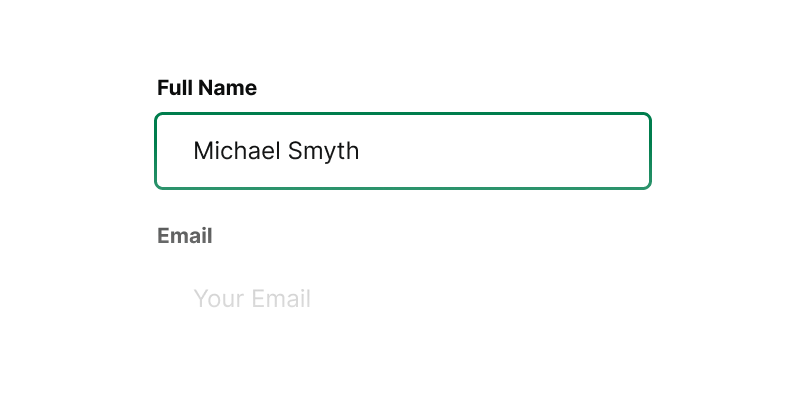Click the Email label
Image resolution: width=806 pixels, height=406 pixels.
pyautogui.click(x=185, y=236)
